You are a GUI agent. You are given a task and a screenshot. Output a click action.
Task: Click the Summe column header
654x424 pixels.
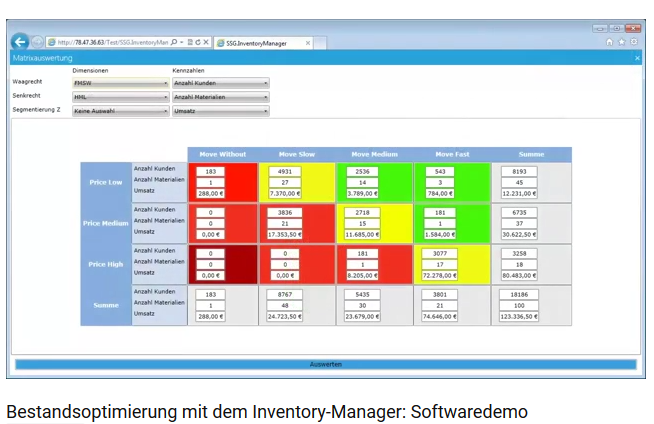[531, 154]
